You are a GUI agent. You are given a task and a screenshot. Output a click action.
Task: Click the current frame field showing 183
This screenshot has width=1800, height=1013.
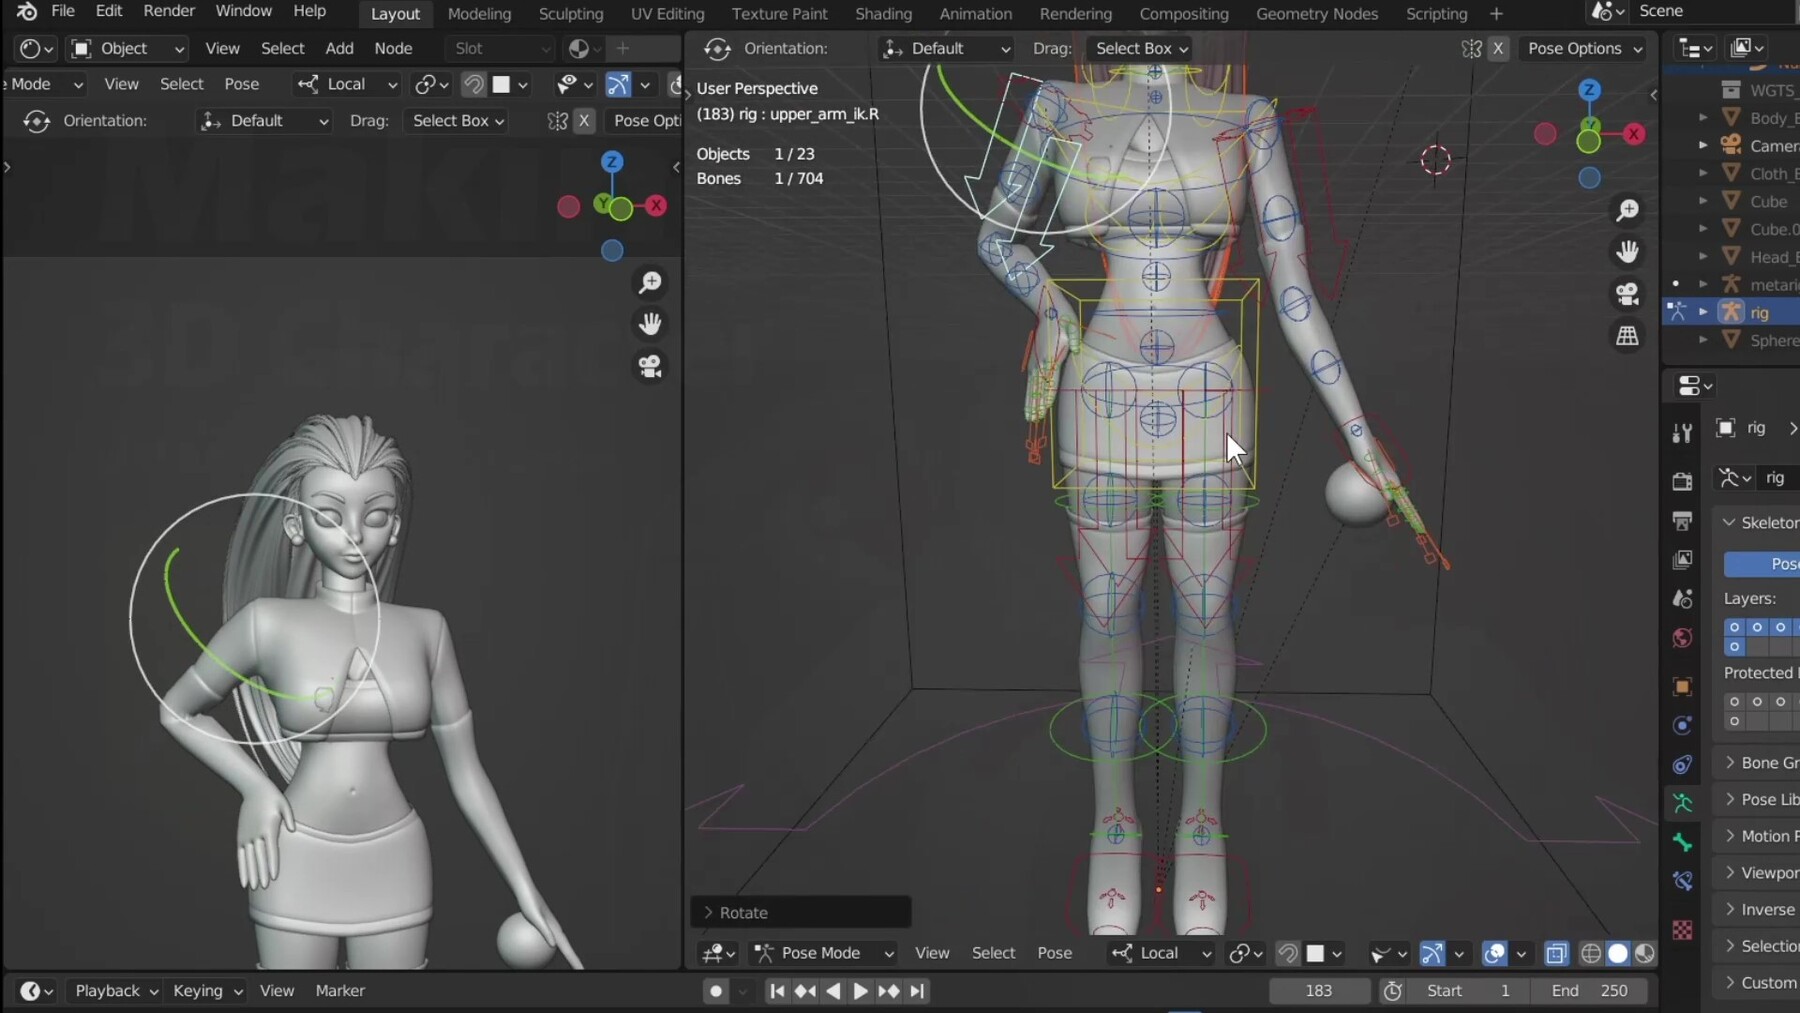click(1318, 990)
